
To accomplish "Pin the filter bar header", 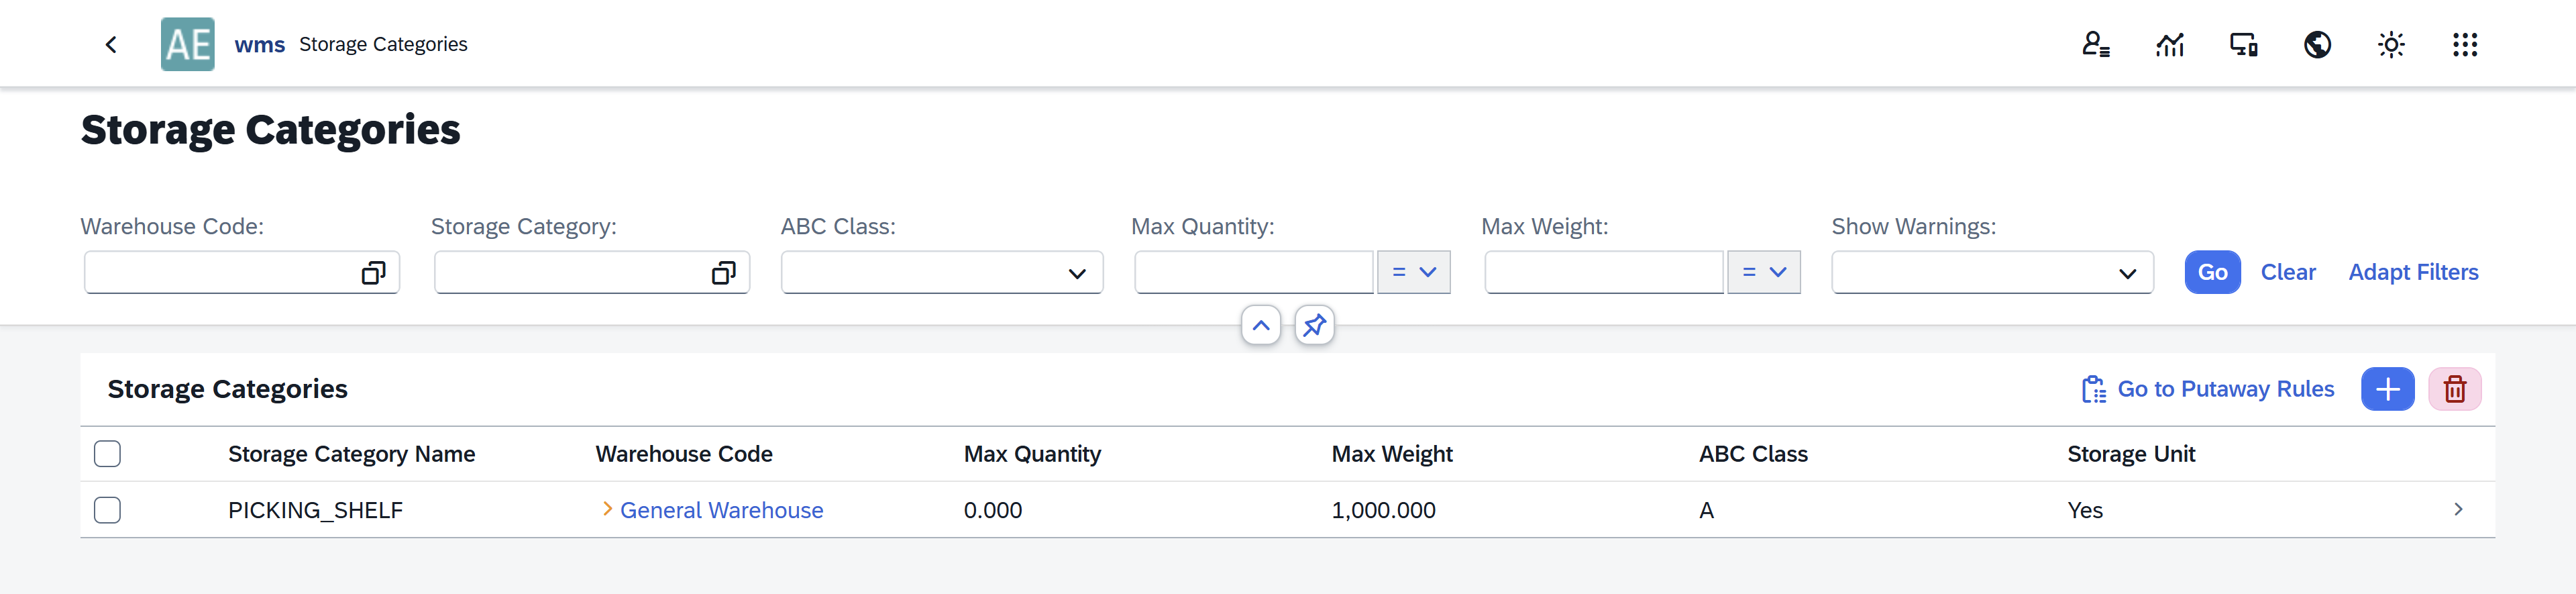I will tap(1314, 325).
